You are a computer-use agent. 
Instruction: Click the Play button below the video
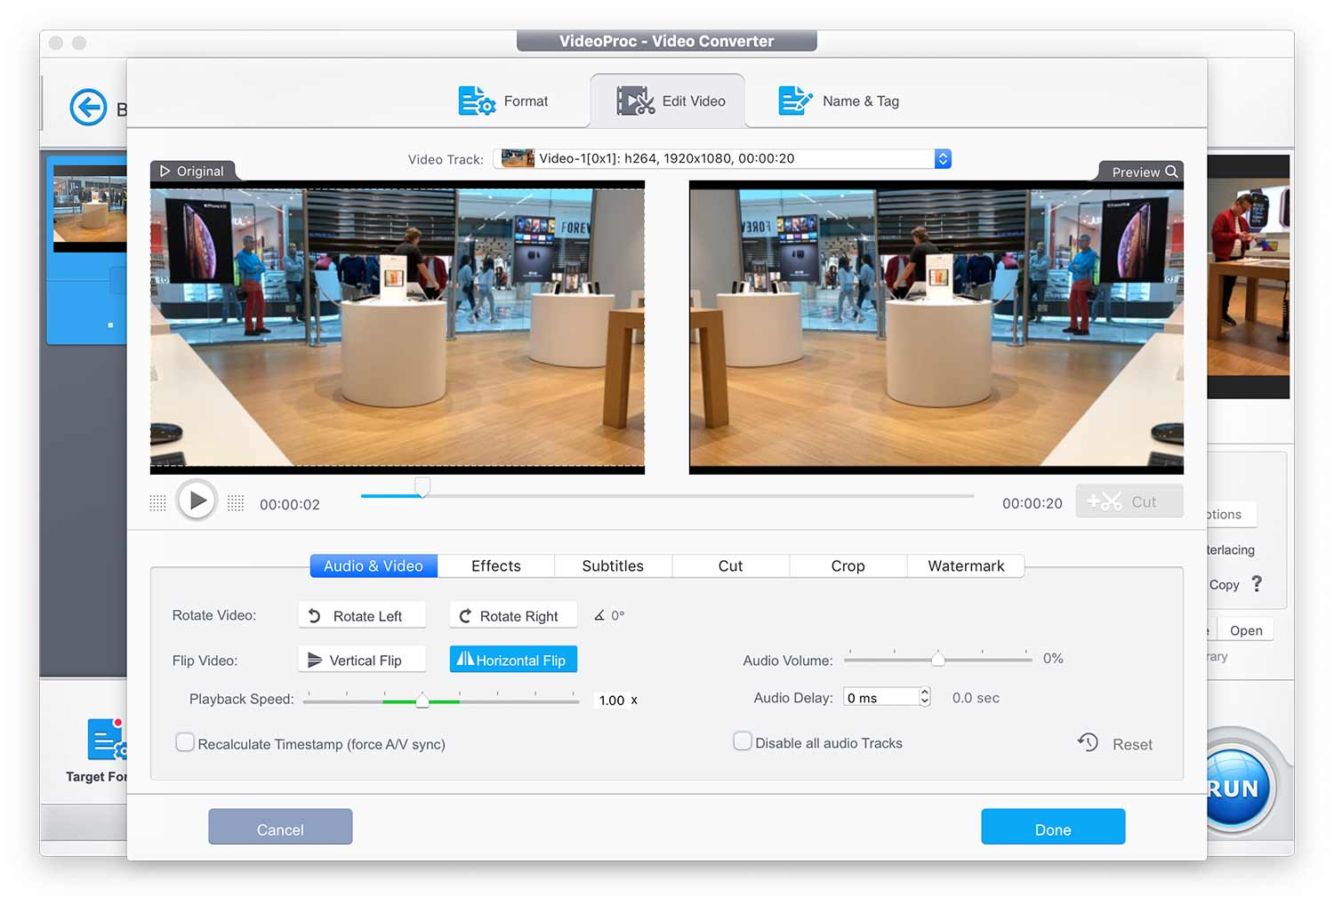pyautogui.click(x=197, y=500)
